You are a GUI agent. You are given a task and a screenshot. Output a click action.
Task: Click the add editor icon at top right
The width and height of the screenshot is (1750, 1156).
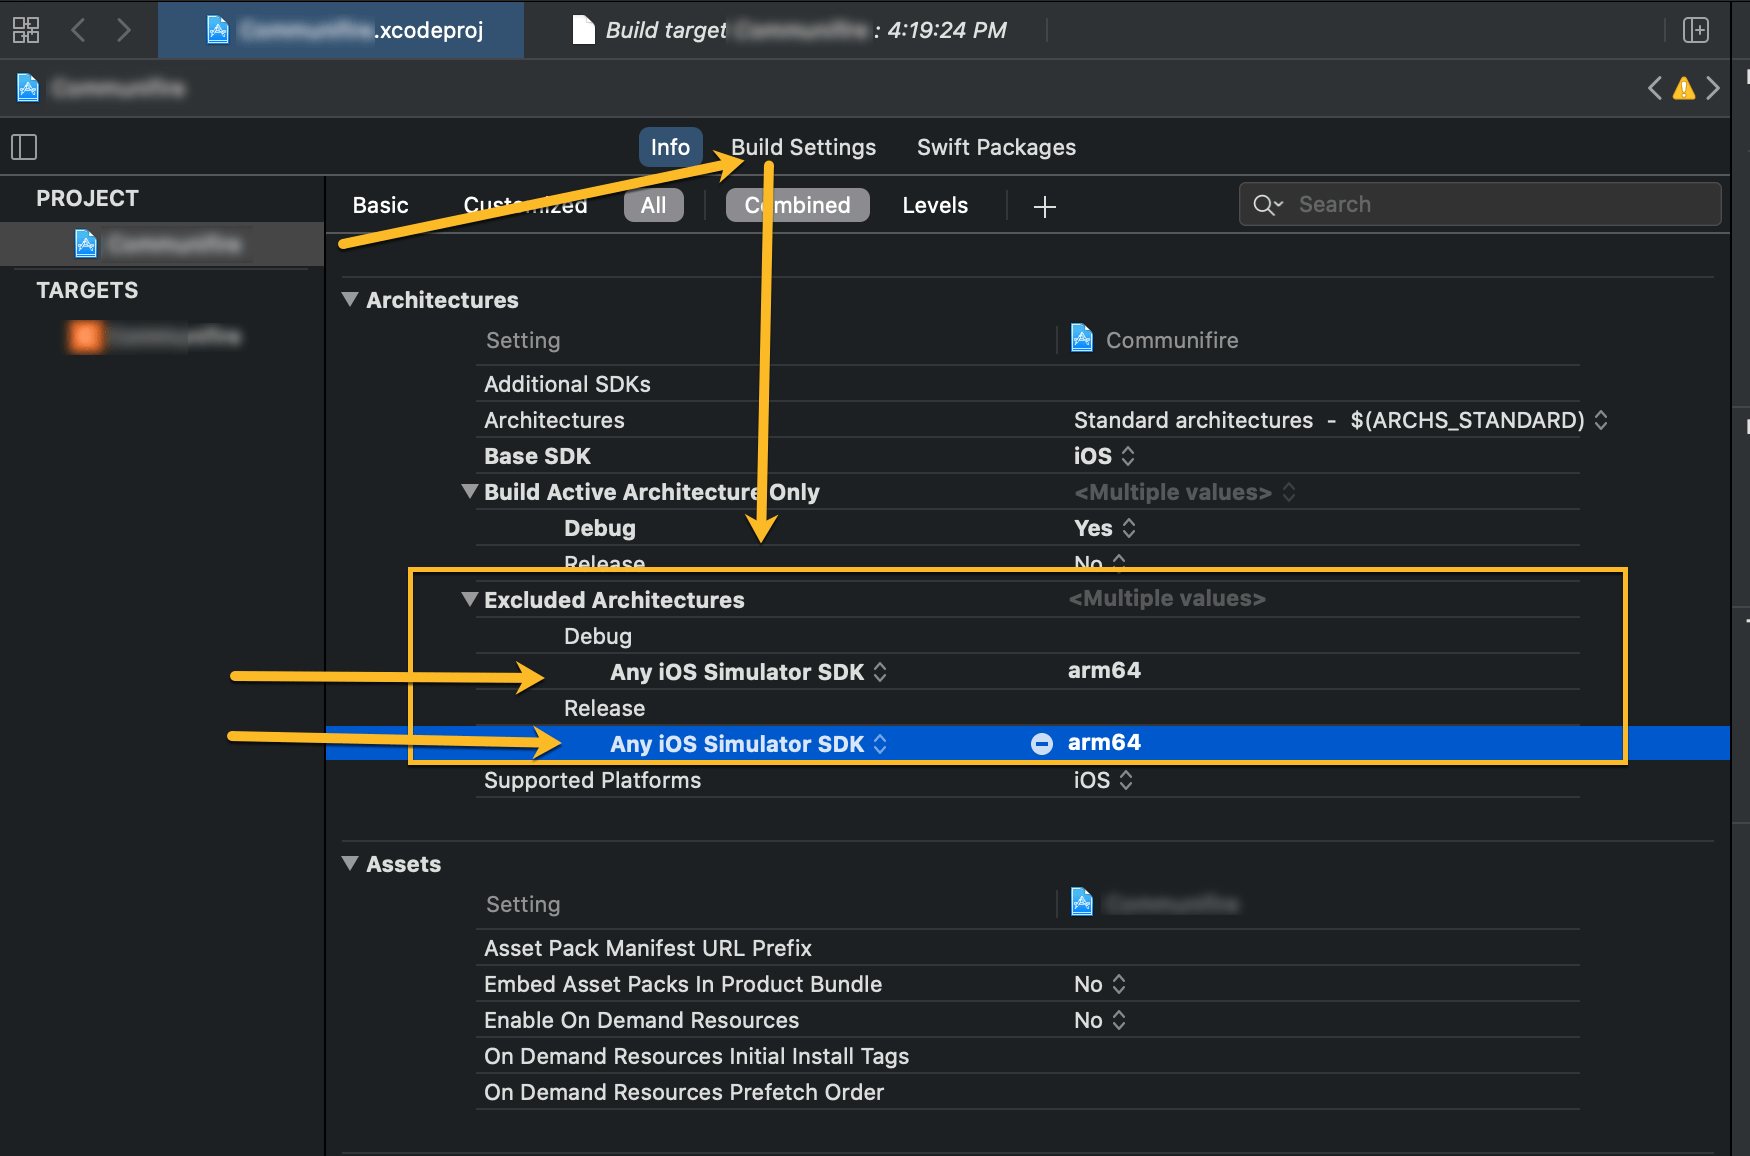[x=1697, y=30]
